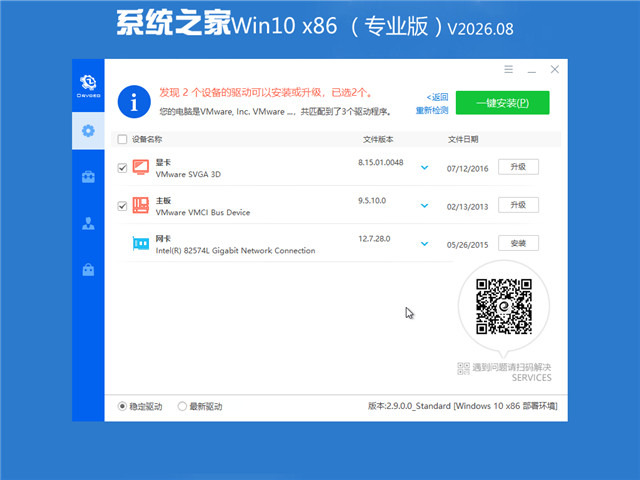Click the VMware VMCI Bus Device name
The width and height of the screenshot is (640, 480).
pyautogui.click(x=203, y=212)
